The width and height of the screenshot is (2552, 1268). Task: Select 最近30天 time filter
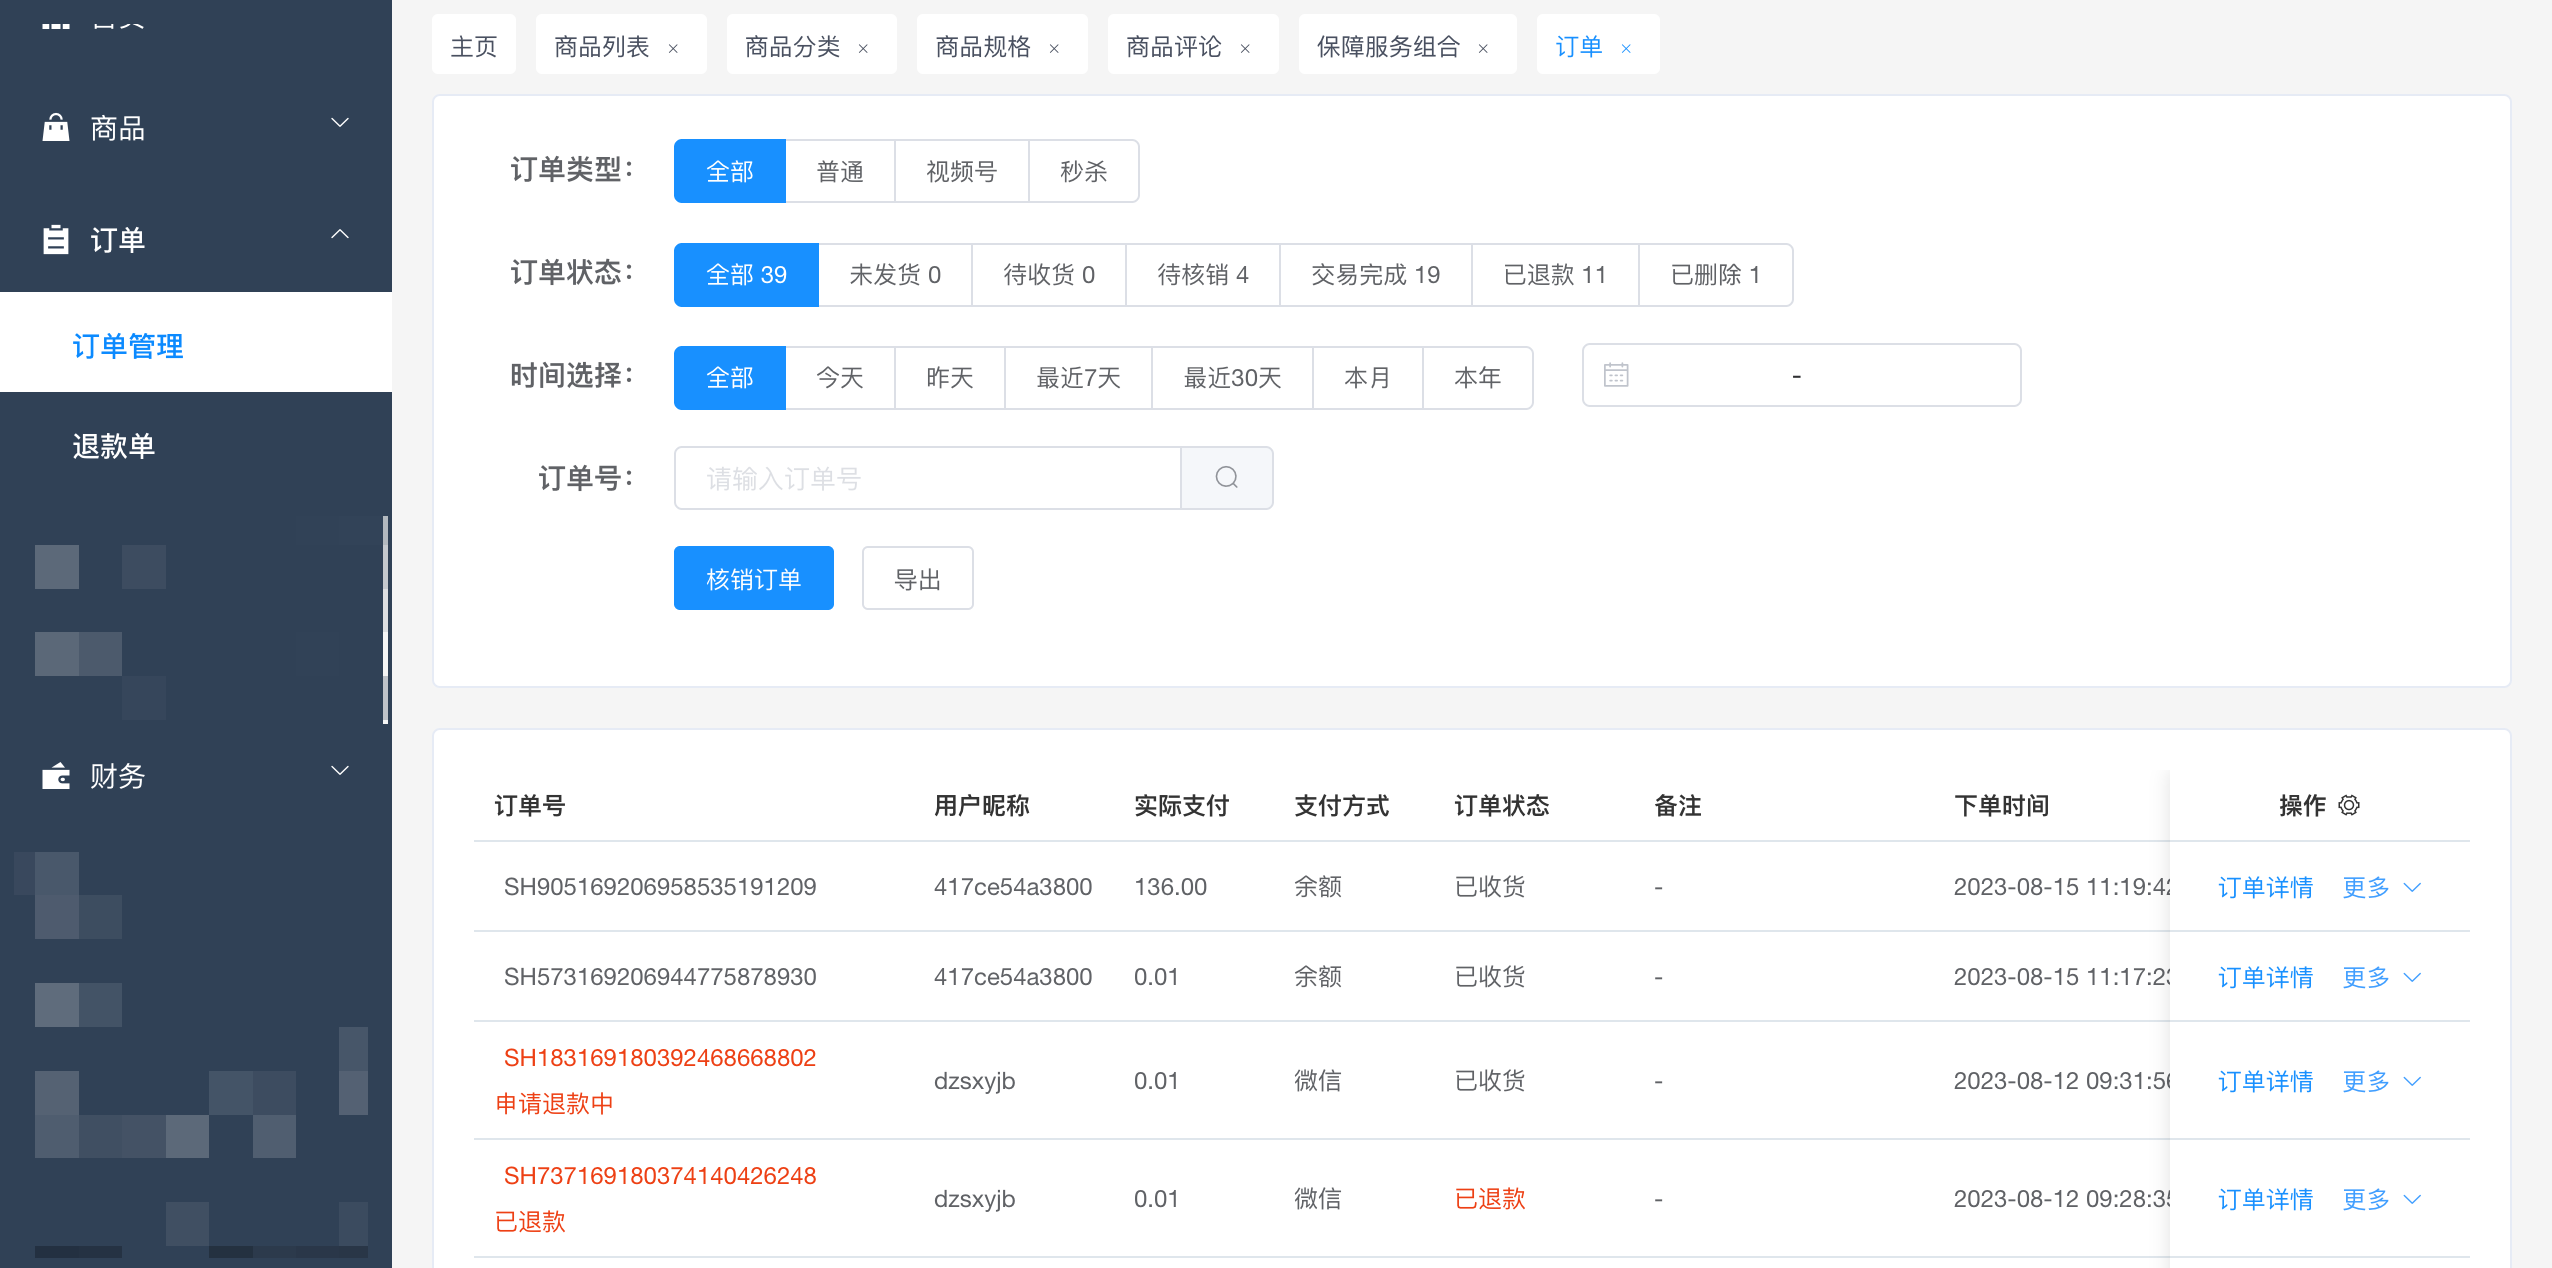[x=1232, y=377]
